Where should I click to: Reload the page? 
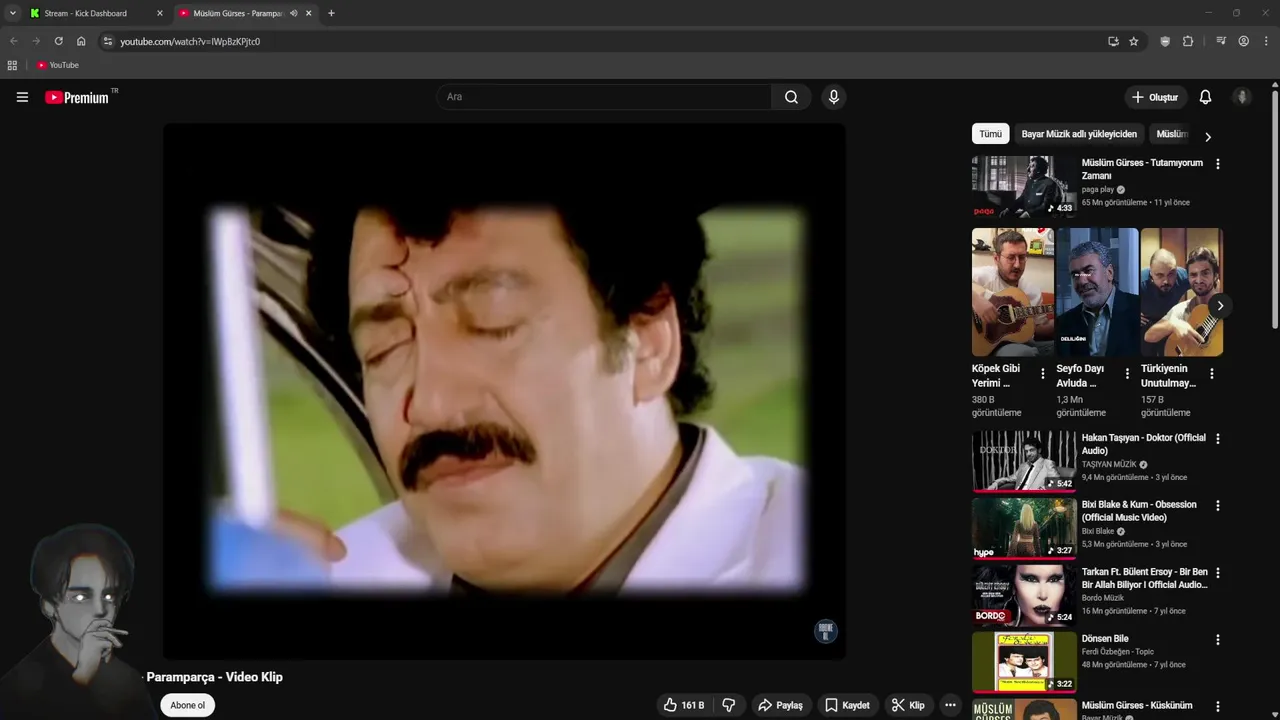[58, 41]
